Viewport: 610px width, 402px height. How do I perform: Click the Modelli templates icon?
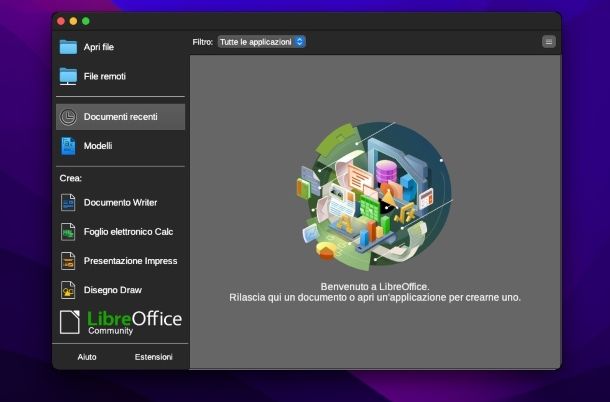pyautogui.click(x=68, y=146)
